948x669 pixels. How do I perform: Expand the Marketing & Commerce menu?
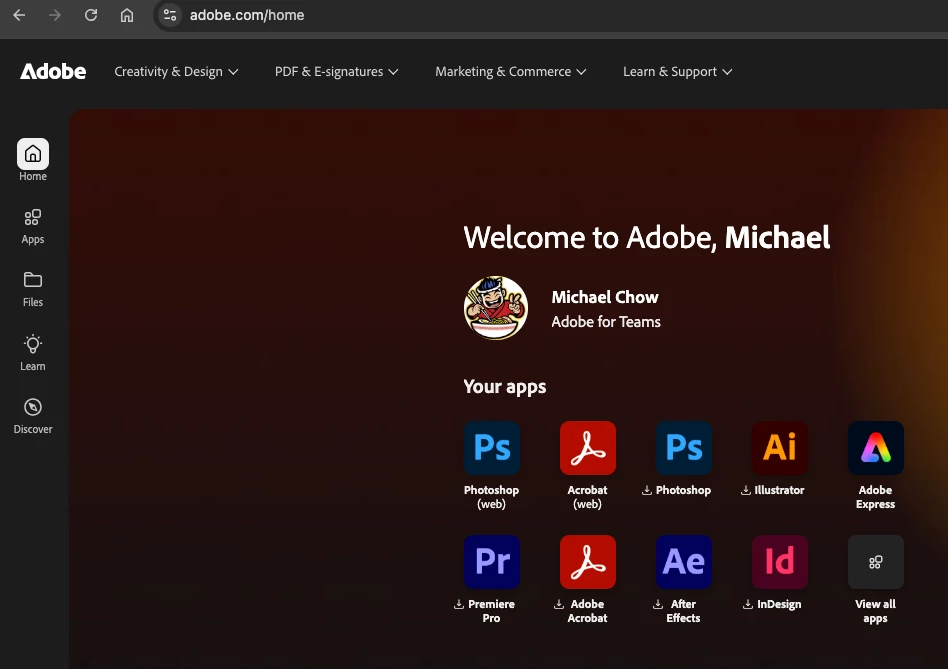pyautogui.click(x=510, y=71)
